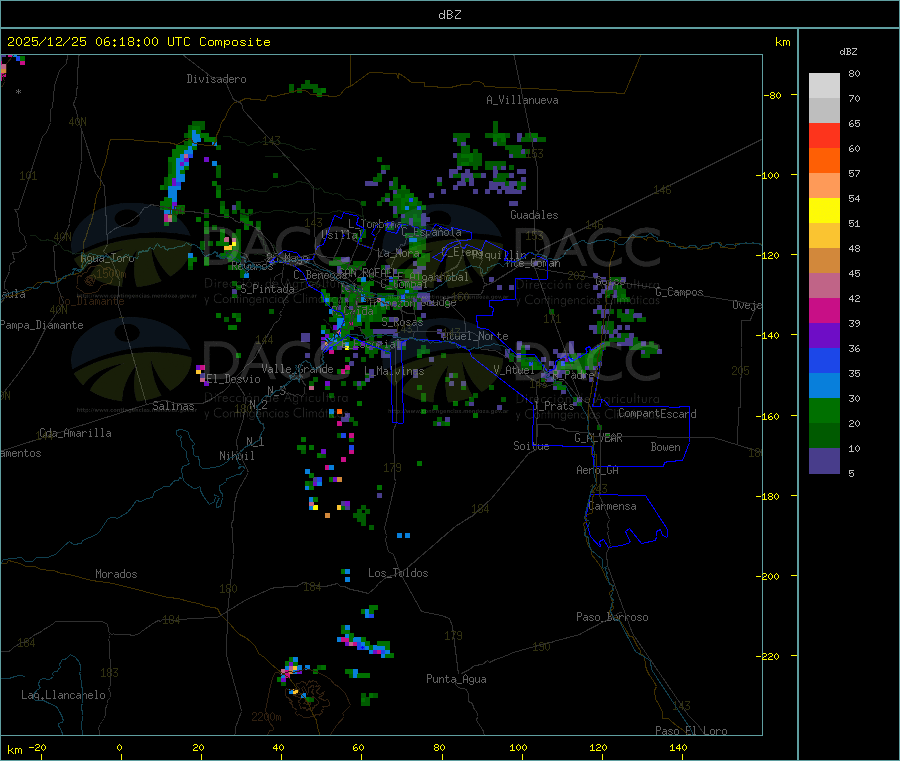Click the CompantEscard location label
Screen dimensions: 900x761
pos(657,413)
